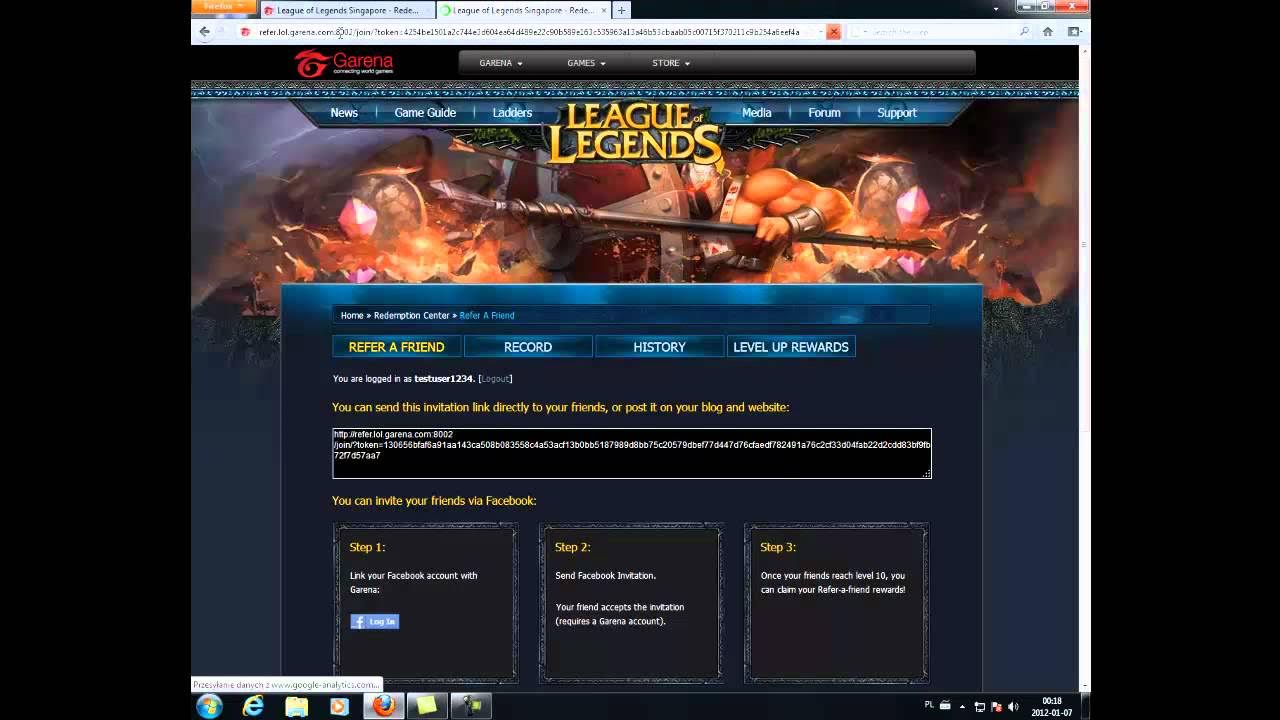This screenshot has width=1280, height=720.
Task: Click 'You can invite your friends via Facebook:'
Action: (x=434, y=500)
